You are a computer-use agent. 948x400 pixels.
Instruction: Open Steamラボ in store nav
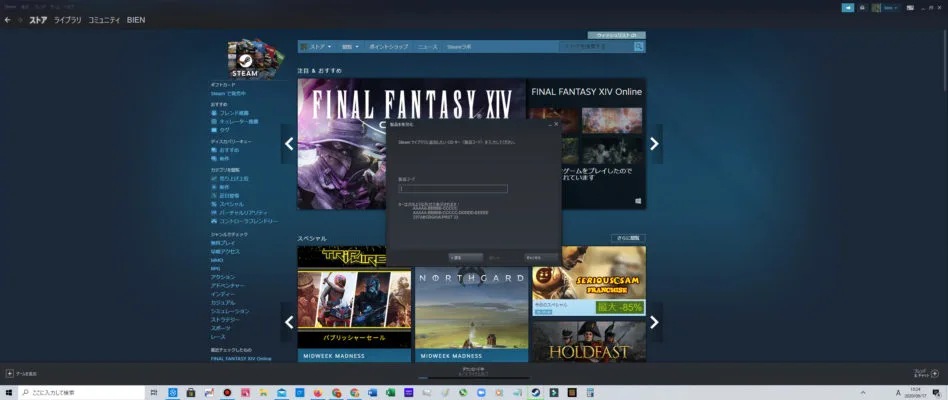tap(459, 47)
